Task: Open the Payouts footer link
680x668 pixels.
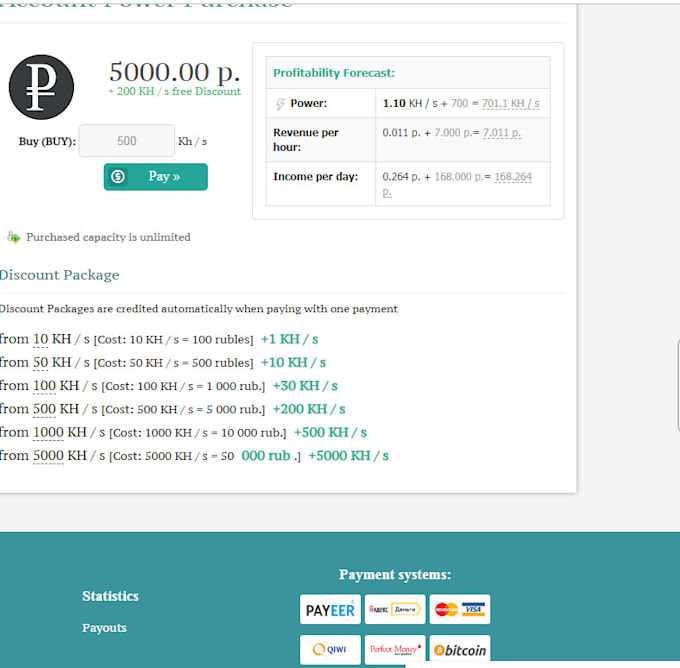Action: 105,628
